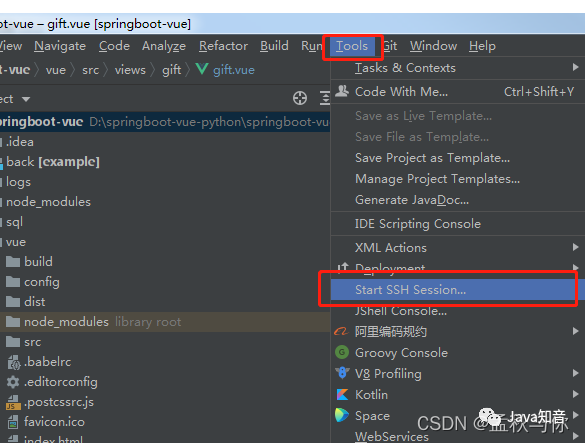Screen dimensions: 585x443
Task: Click the Groovy Console green icon
Action: [x=342, y=352]
